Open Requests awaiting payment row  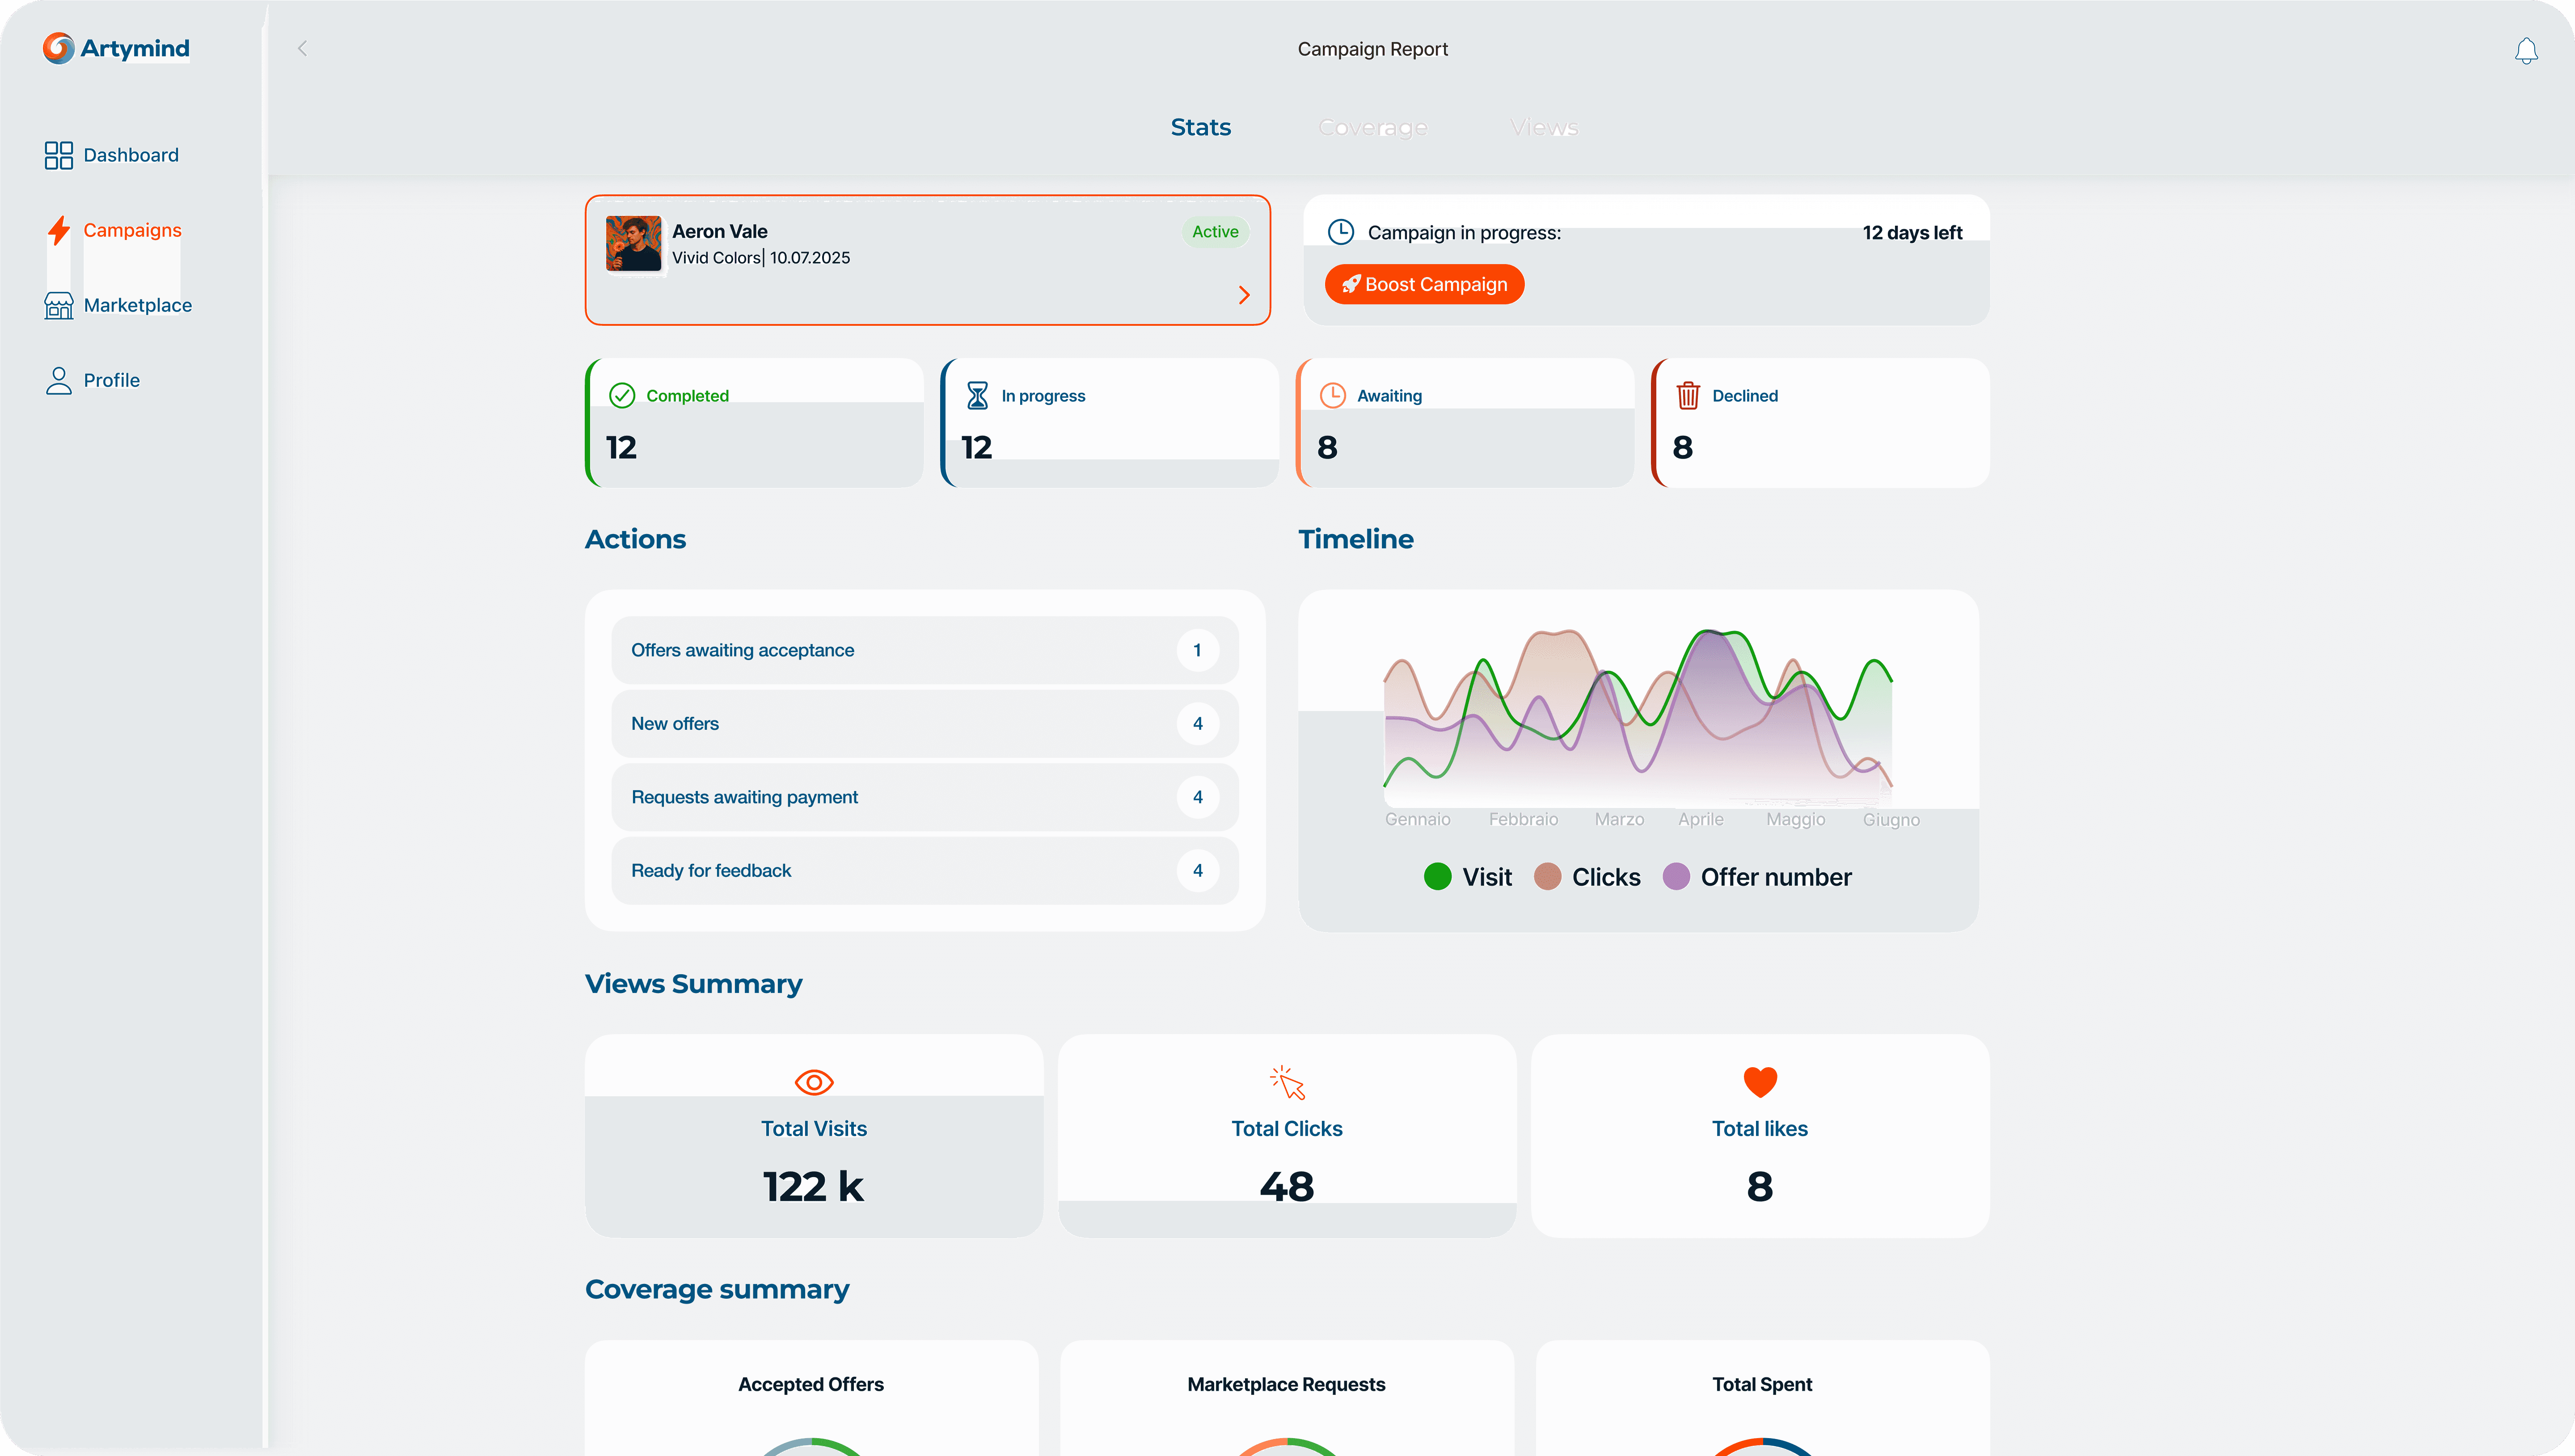click(925, 797)
